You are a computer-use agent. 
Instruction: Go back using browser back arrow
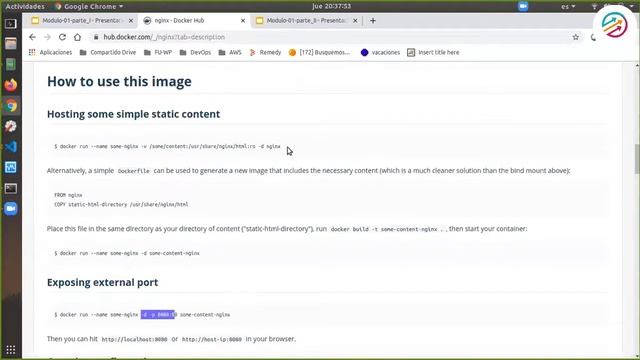coord(33,37)
